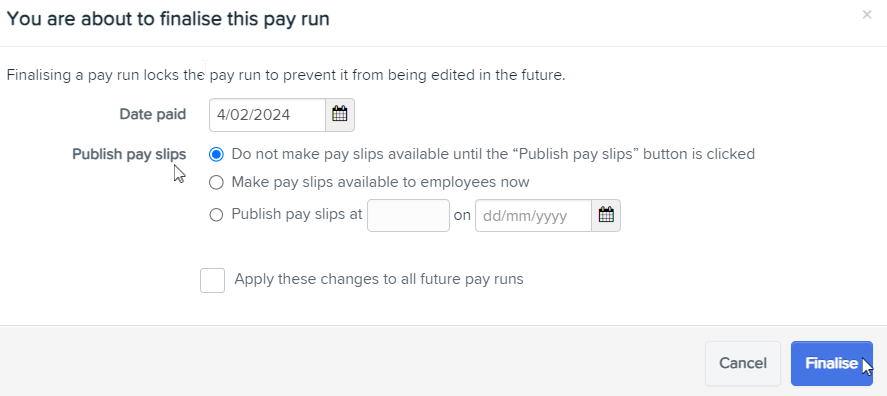The image size is (887, 396).
Task: Select the "Publish pay slips at" radio button
Action: coord(216,215)
